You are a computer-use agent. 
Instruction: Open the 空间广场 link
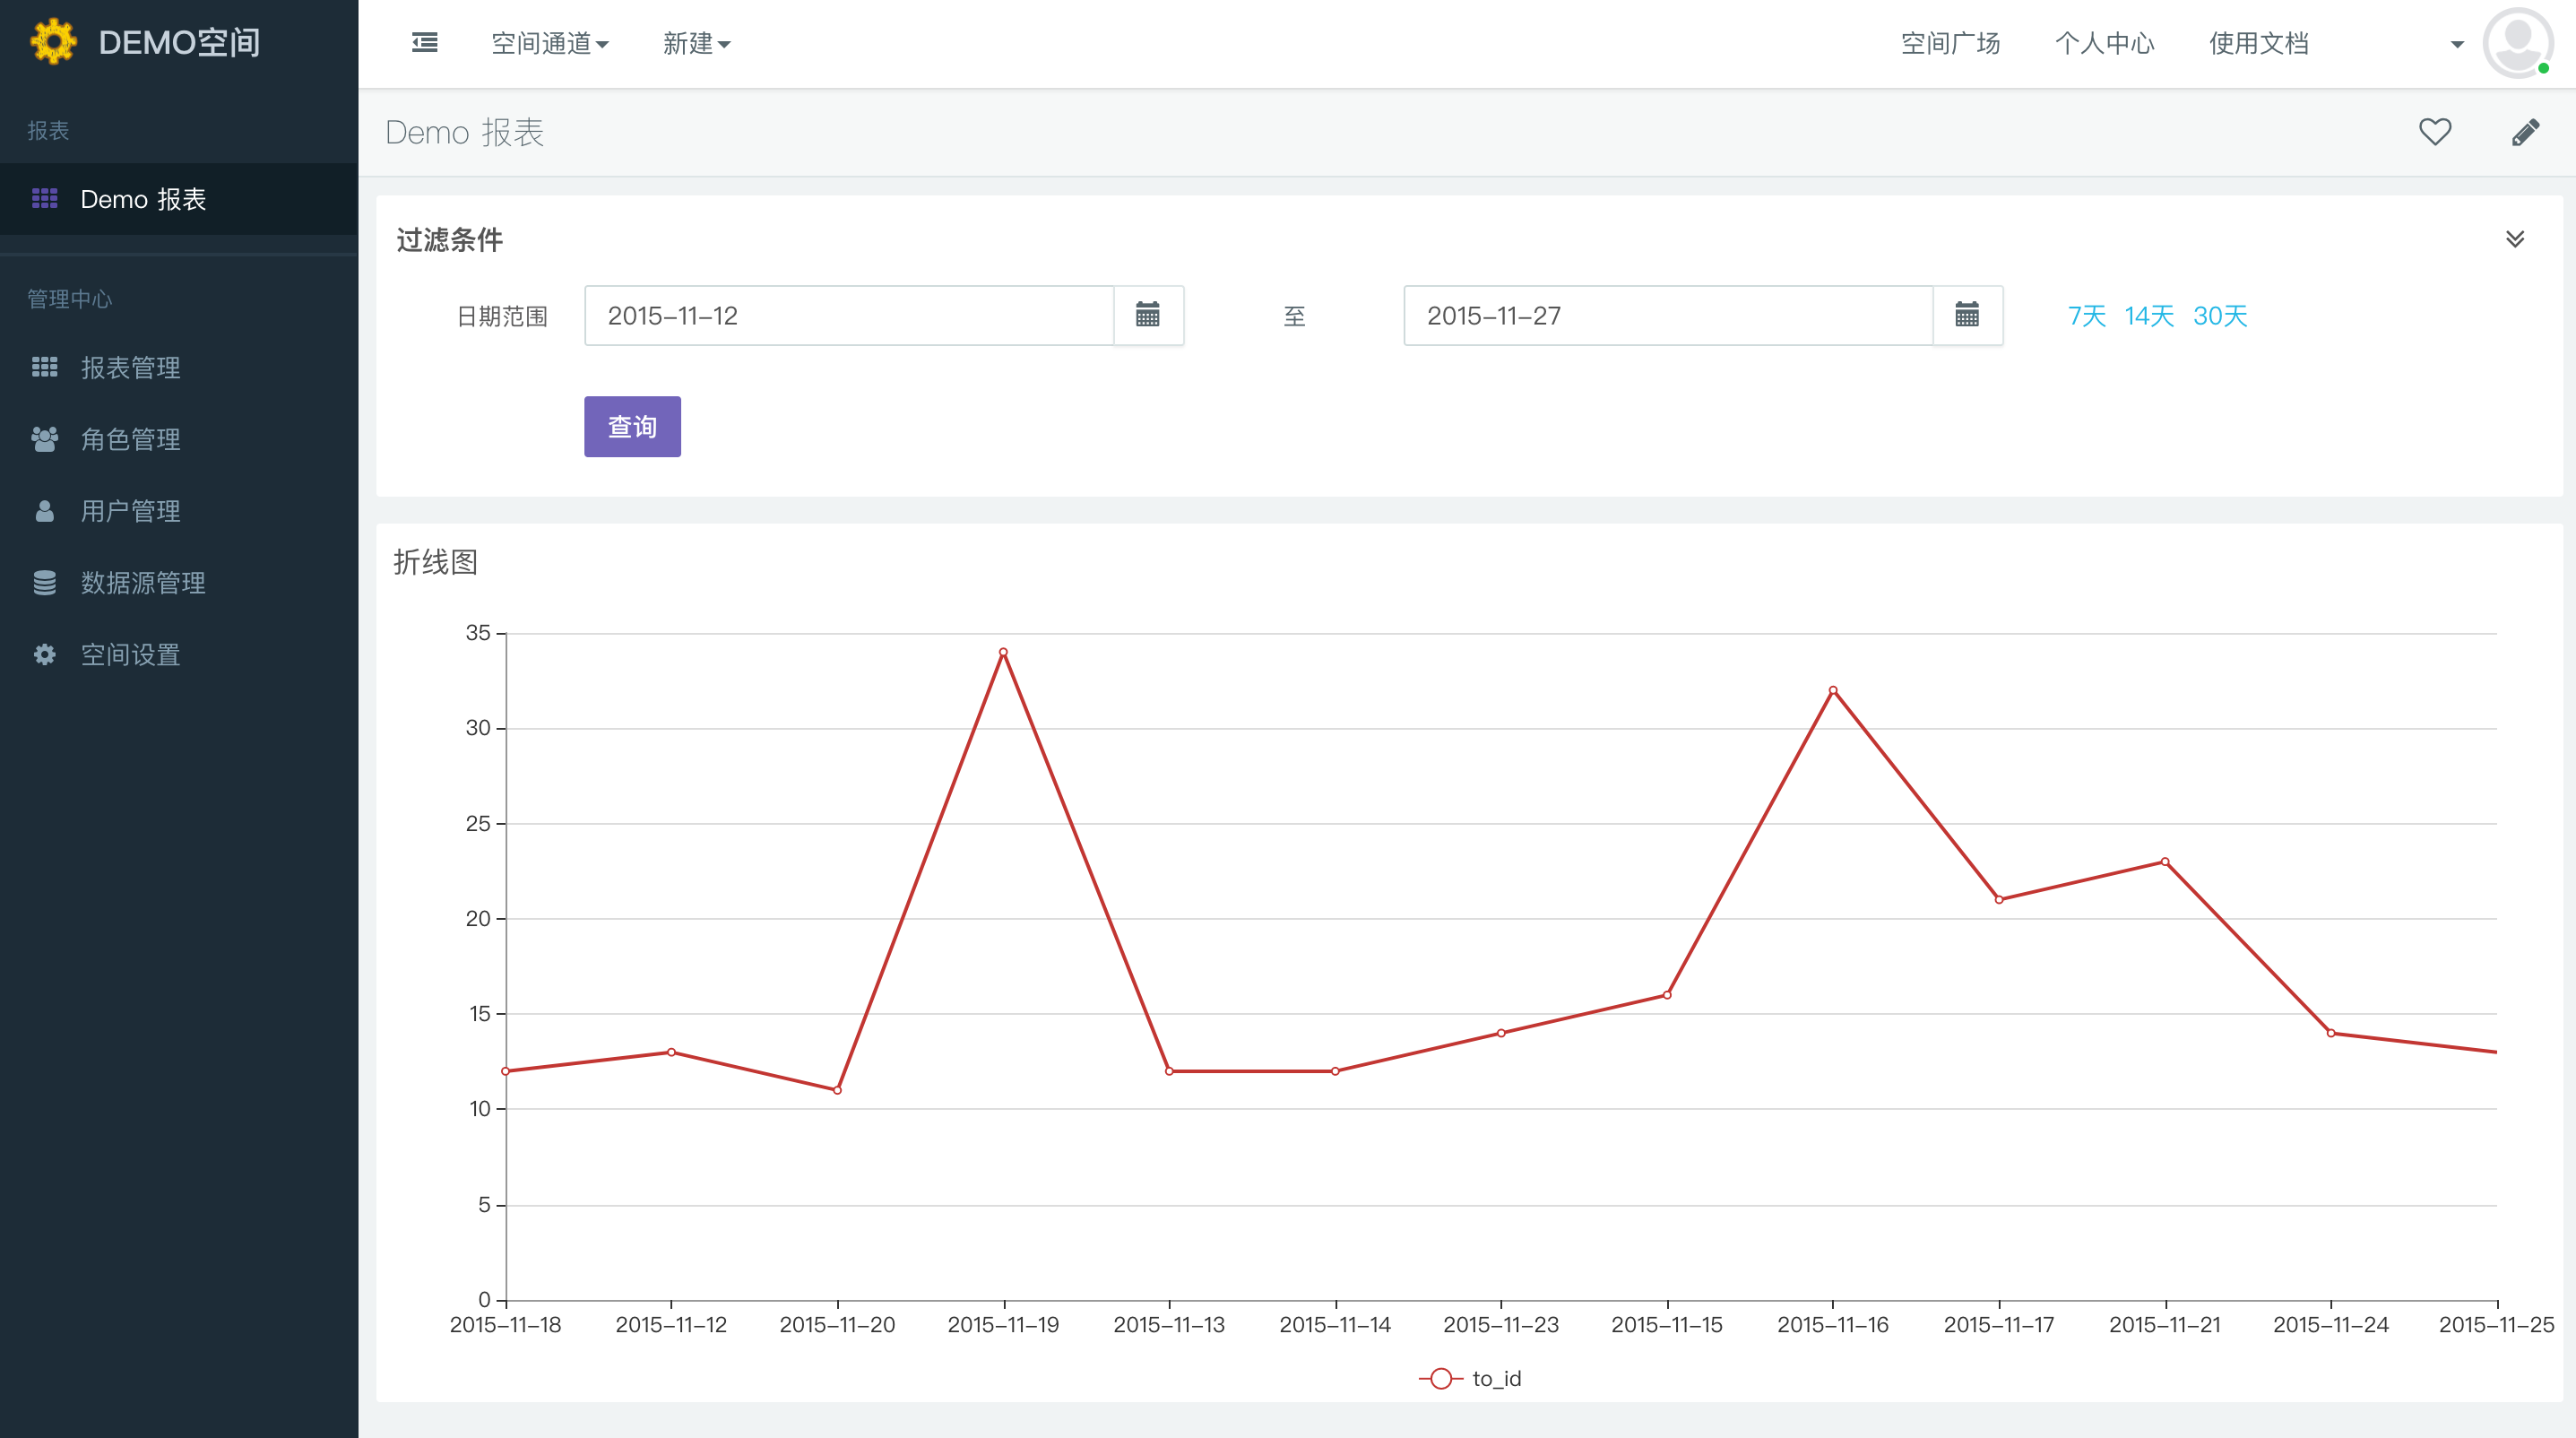1950,43
